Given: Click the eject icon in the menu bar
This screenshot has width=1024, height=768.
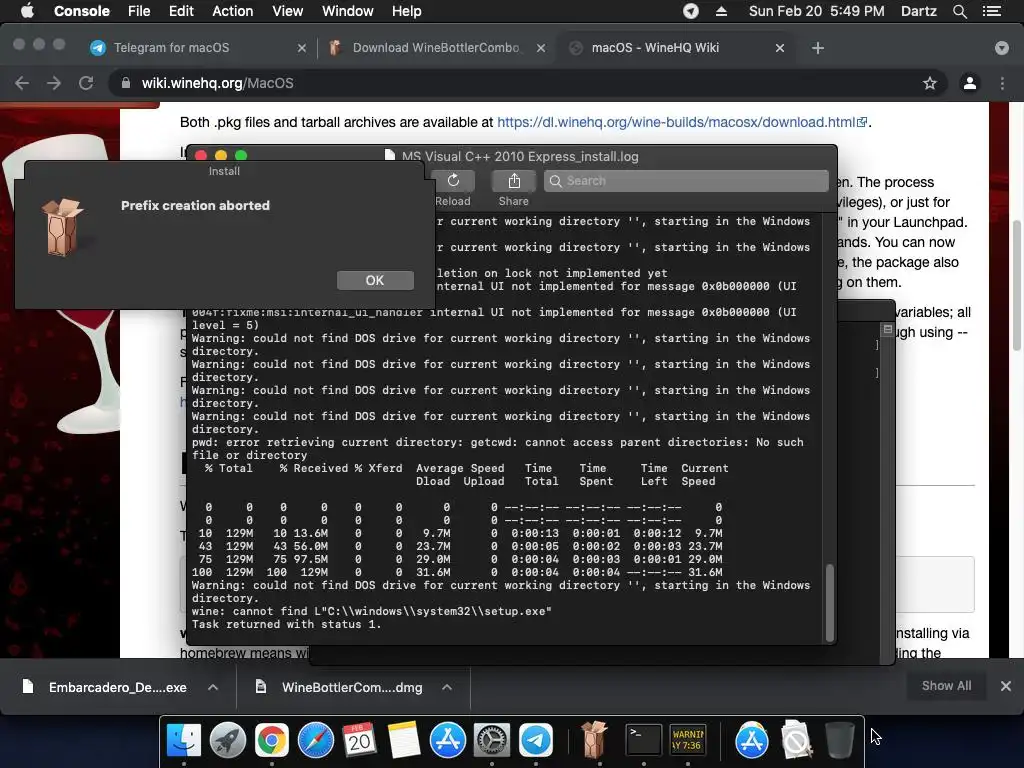Looking at the screenshot, I should (x=722, y=11).
